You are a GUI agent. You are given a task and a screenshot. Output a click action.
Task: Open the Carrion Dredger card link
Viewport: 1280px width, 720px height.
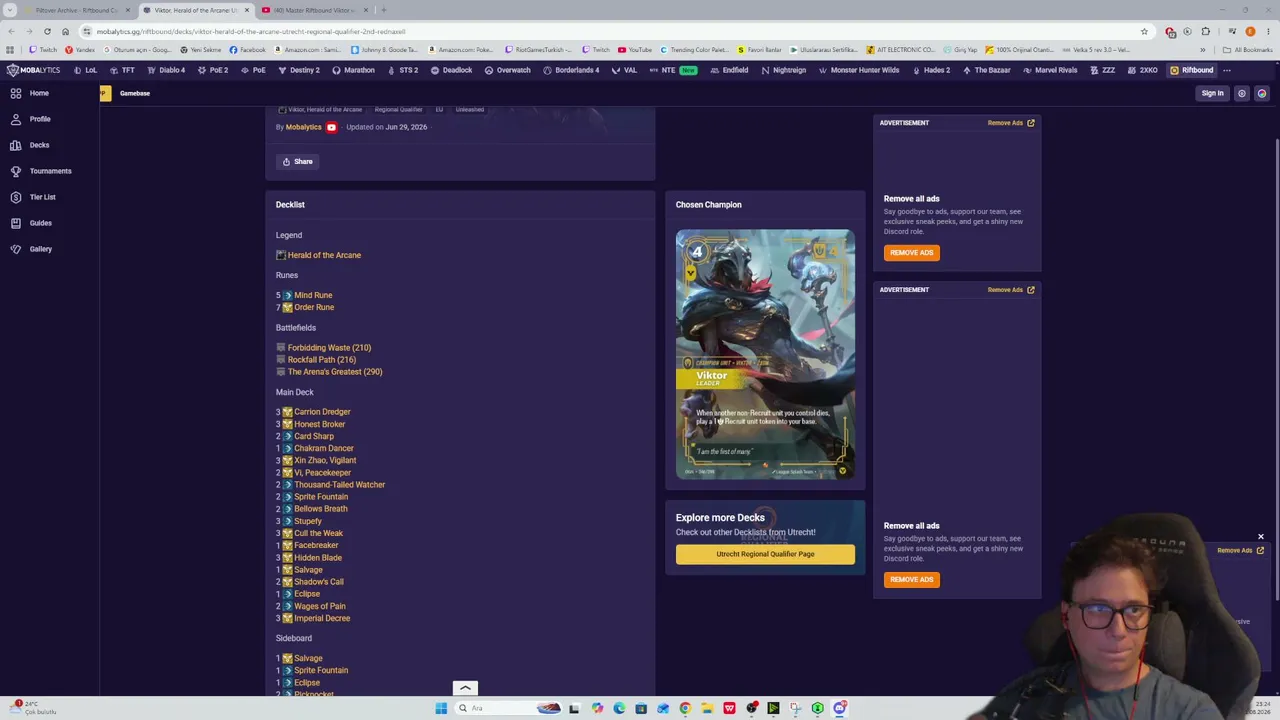tap(322, 412)
